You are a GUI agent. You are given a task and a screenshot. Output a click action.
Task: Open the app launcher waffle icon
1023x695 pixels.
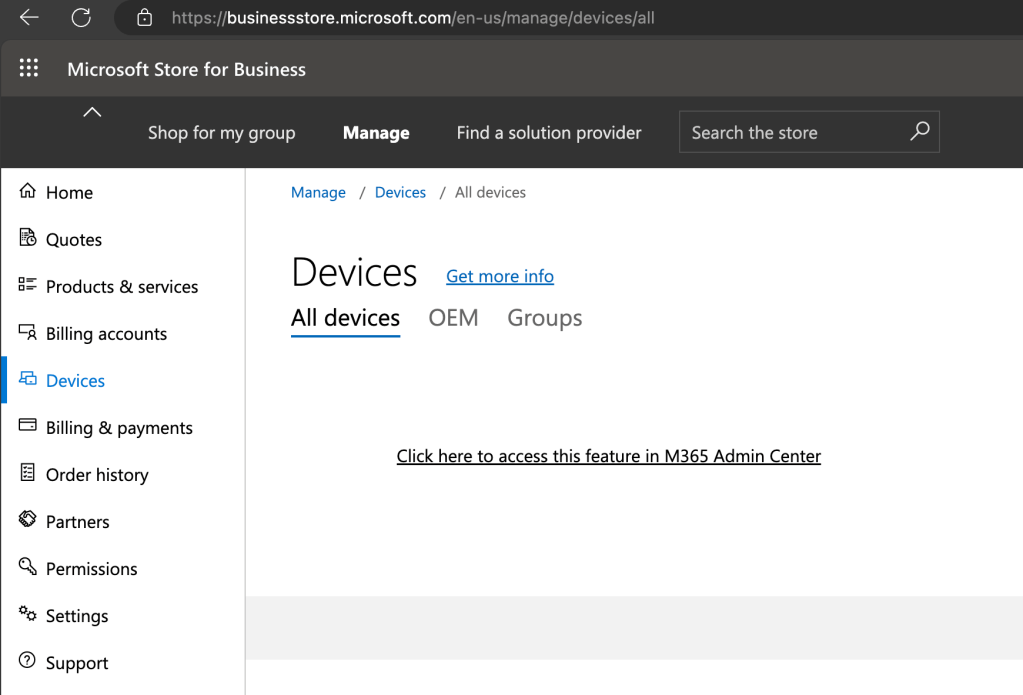29,69
